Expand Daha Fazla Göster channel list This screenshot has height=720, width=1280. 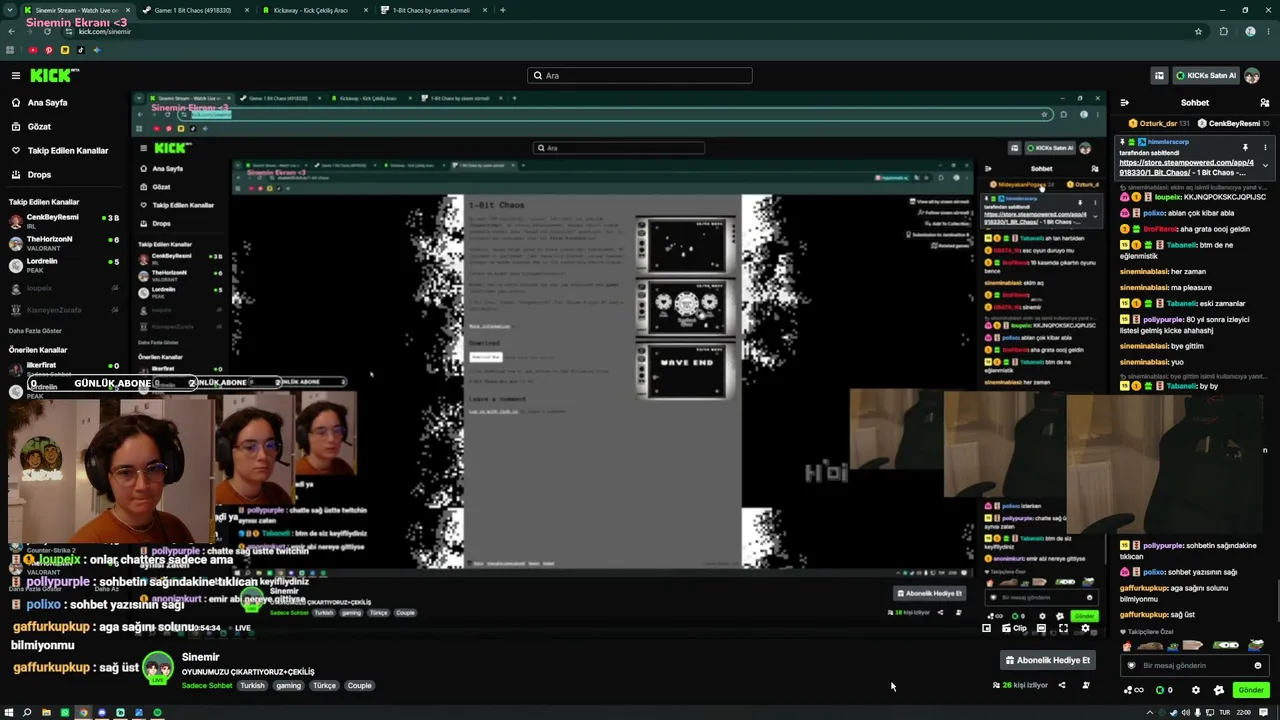[x=35, y=331]
